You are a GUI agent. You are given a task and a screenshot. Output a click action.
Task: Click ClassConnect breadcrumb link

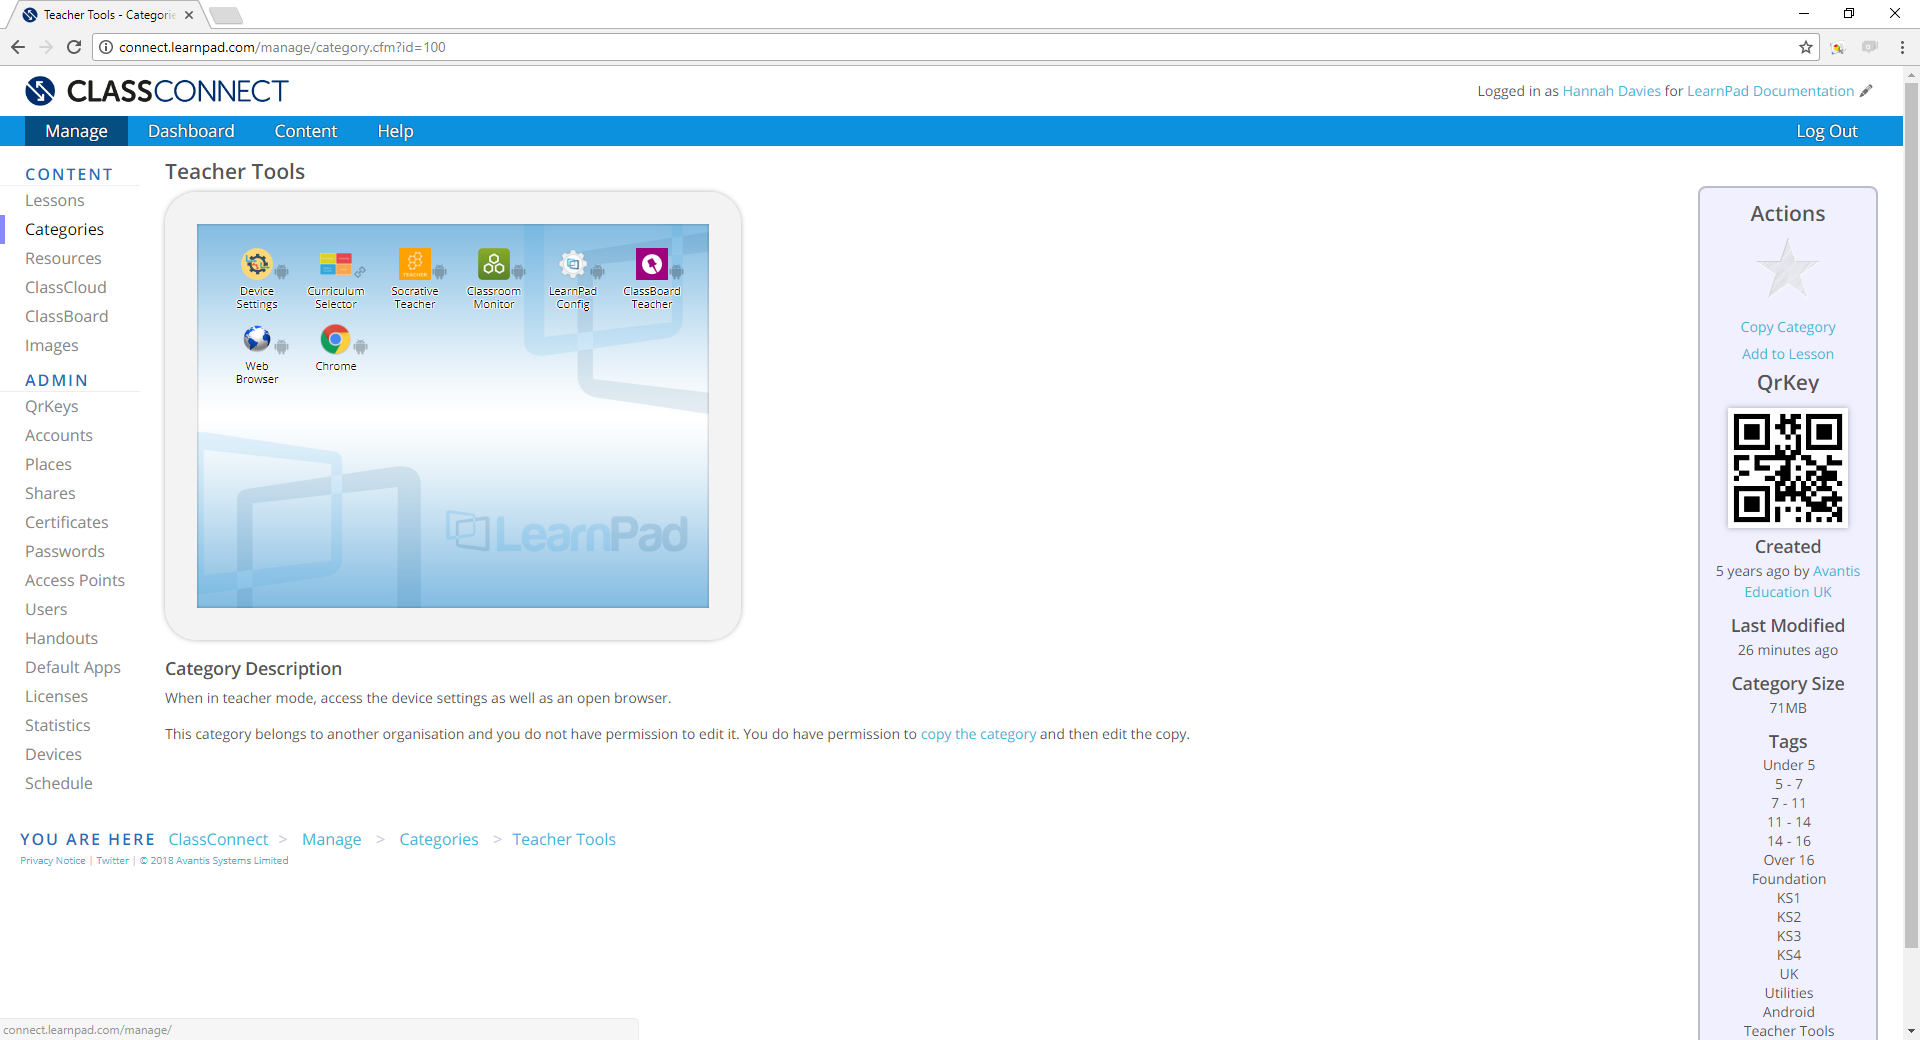[x=218, y=840]
